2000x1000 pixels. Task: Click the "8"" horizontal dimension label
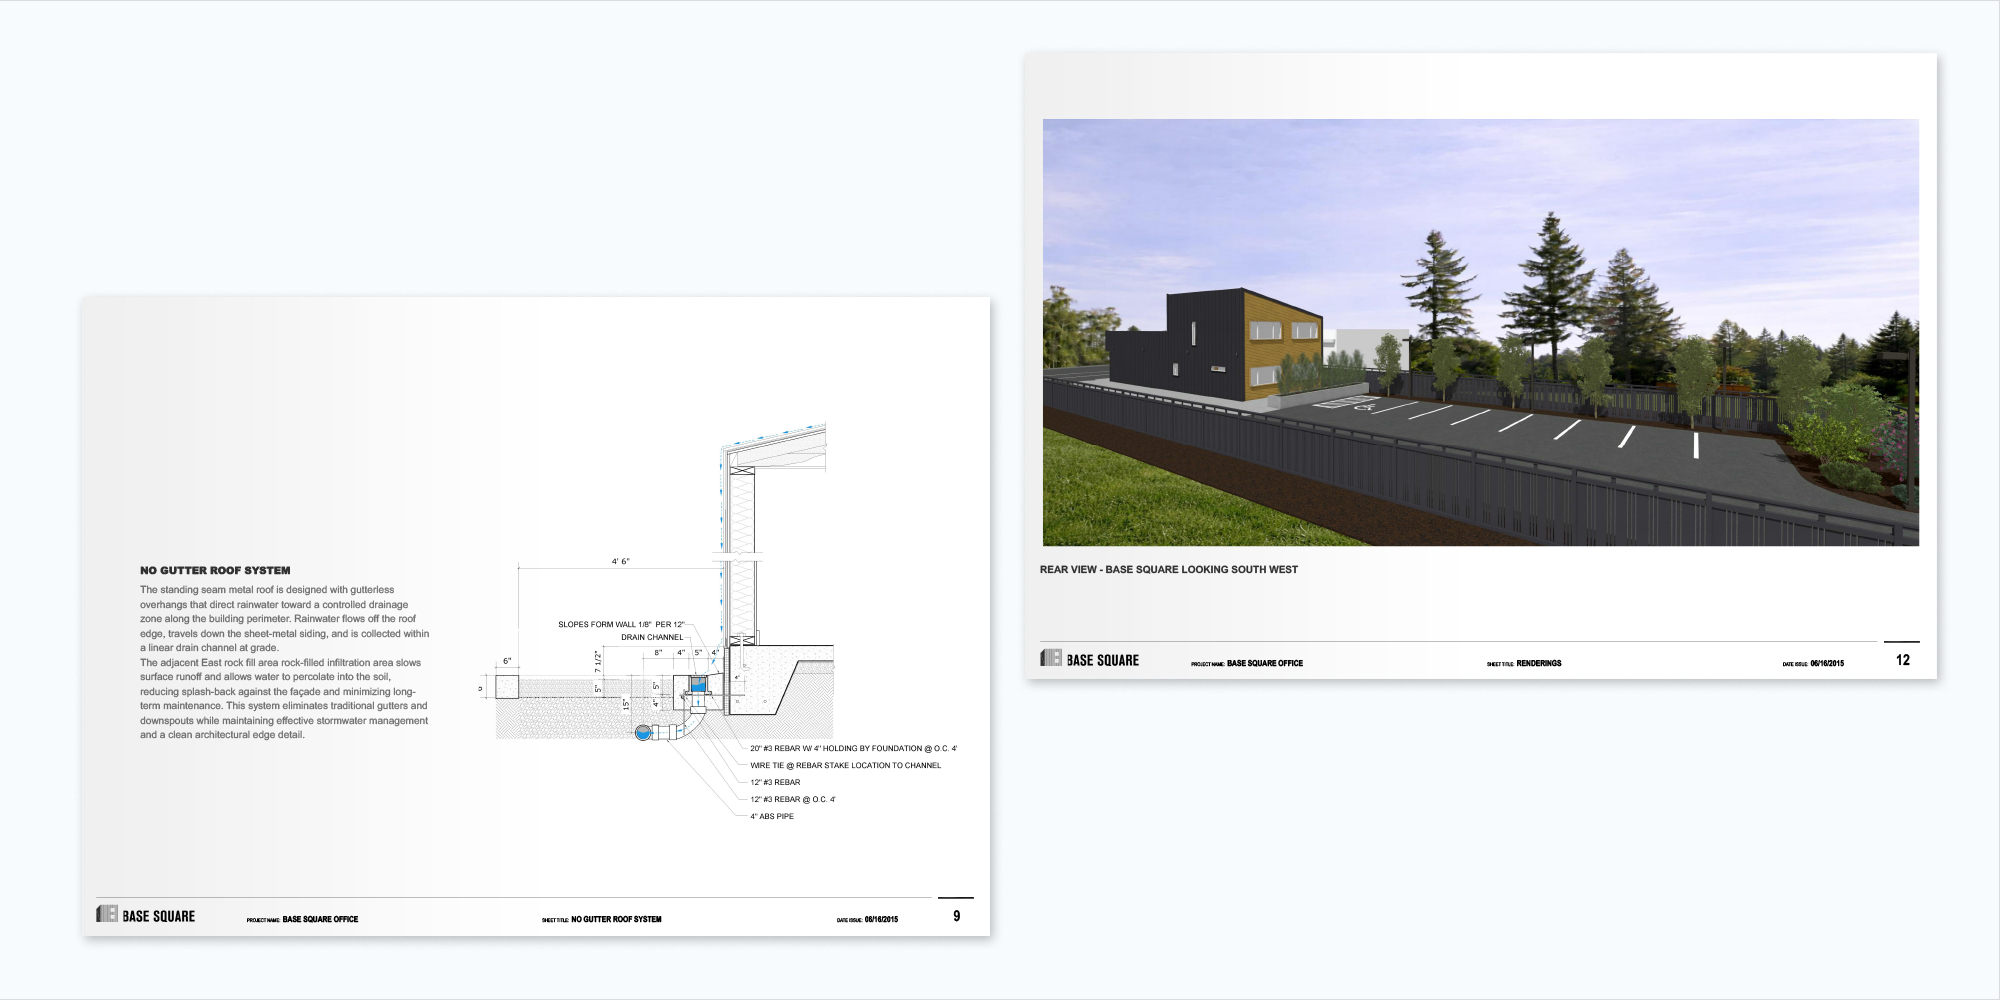pyautogui.click(x=658, y=653)
